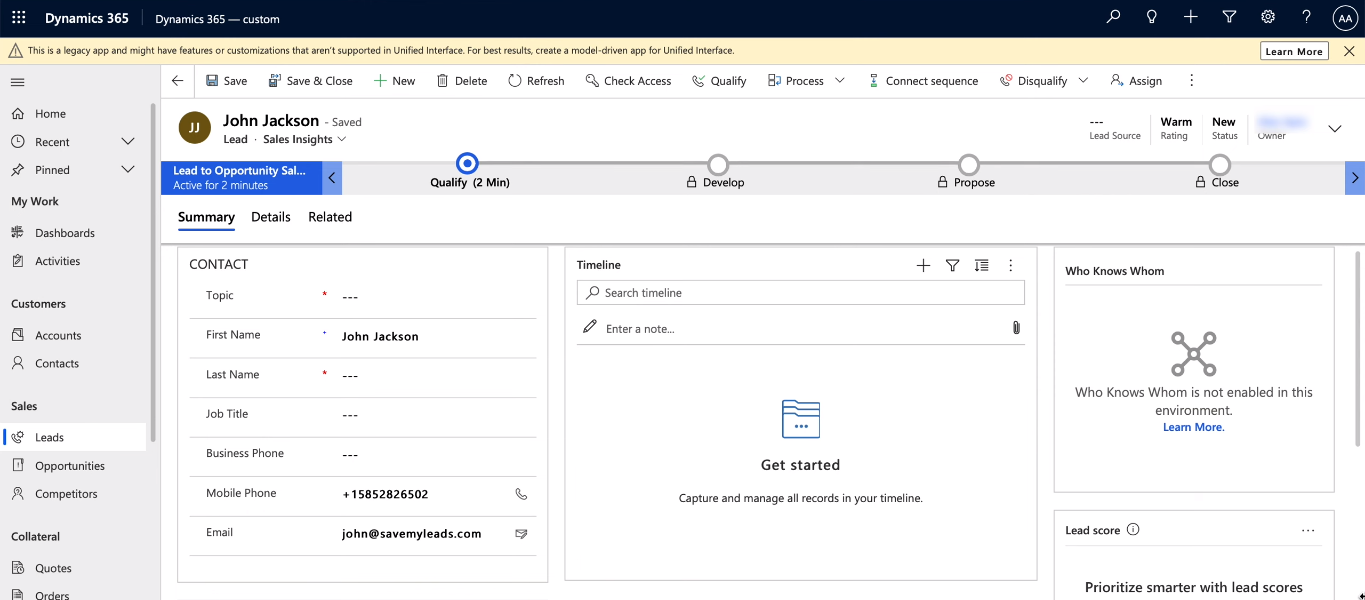Go back with the arrow button
This screenshot has height=600, width=1365.
click(178, 81)
